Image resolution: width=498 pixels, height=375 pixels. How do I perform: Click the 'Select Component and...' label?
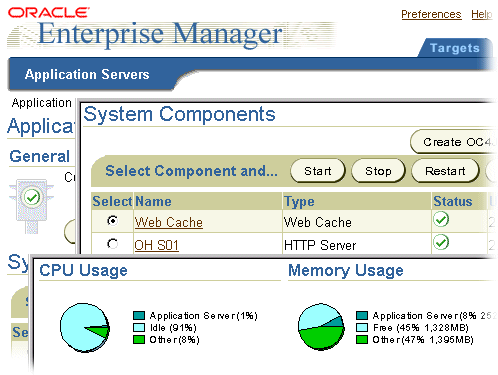click(191, 171)
